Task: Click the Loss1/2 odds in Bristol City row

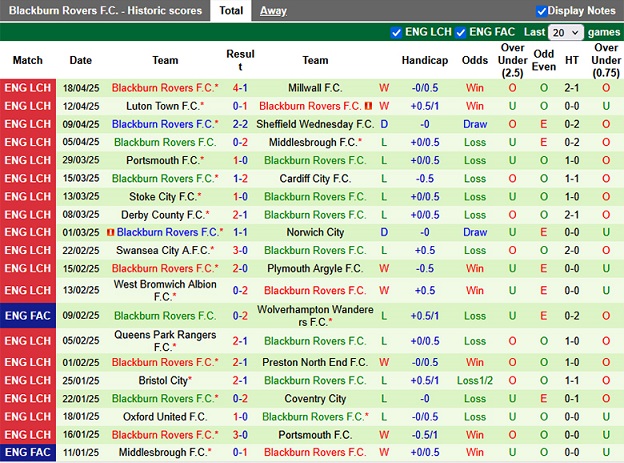Action: 475,380
